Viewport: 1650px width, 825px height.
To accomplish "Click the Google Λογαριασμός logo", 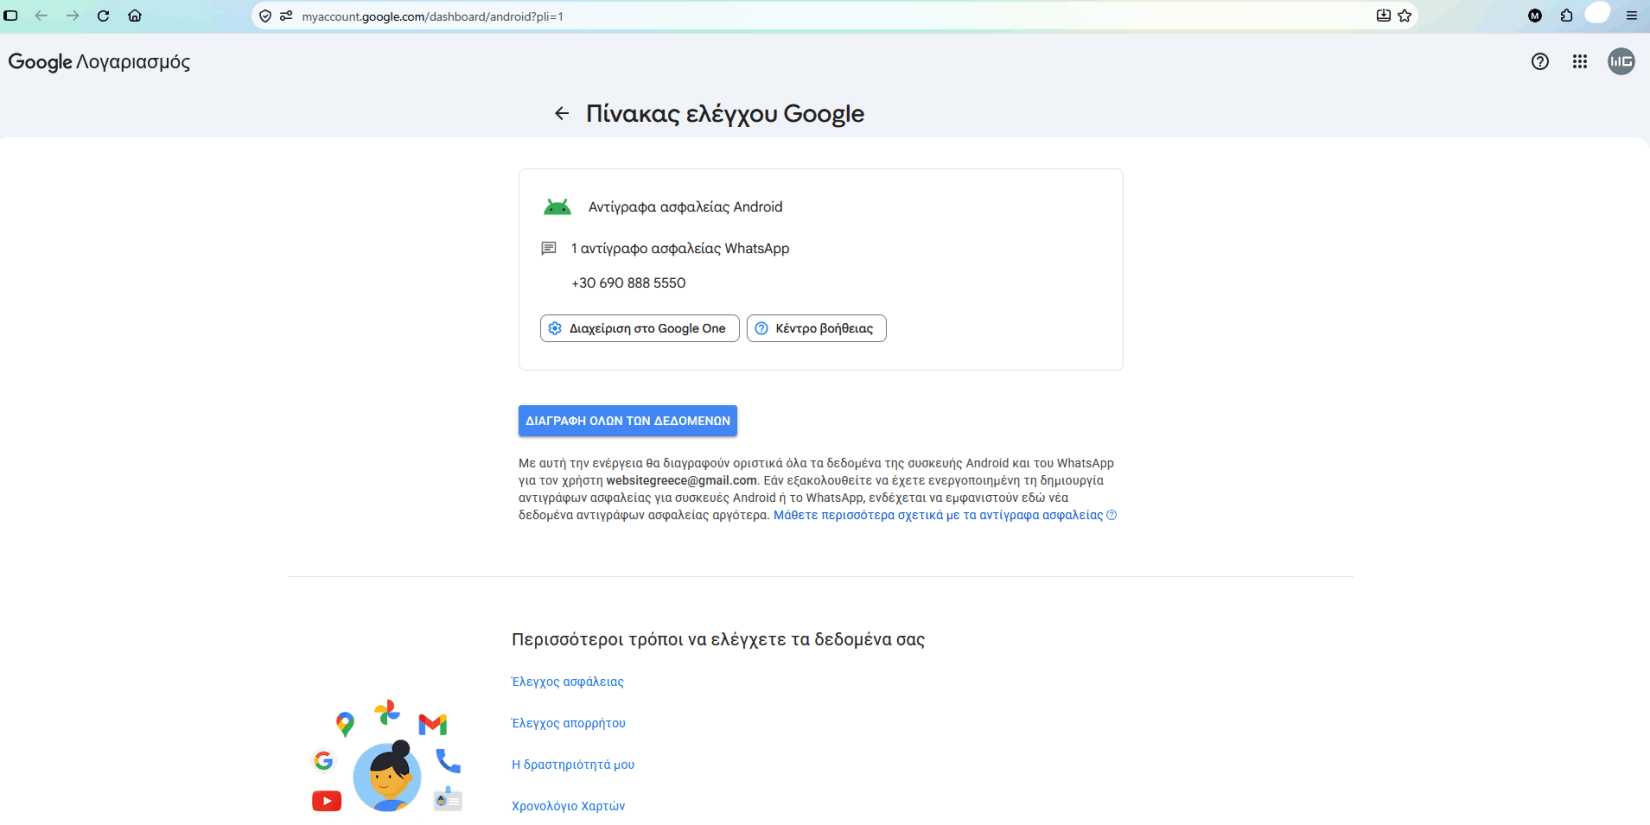I will coord(99,62).
